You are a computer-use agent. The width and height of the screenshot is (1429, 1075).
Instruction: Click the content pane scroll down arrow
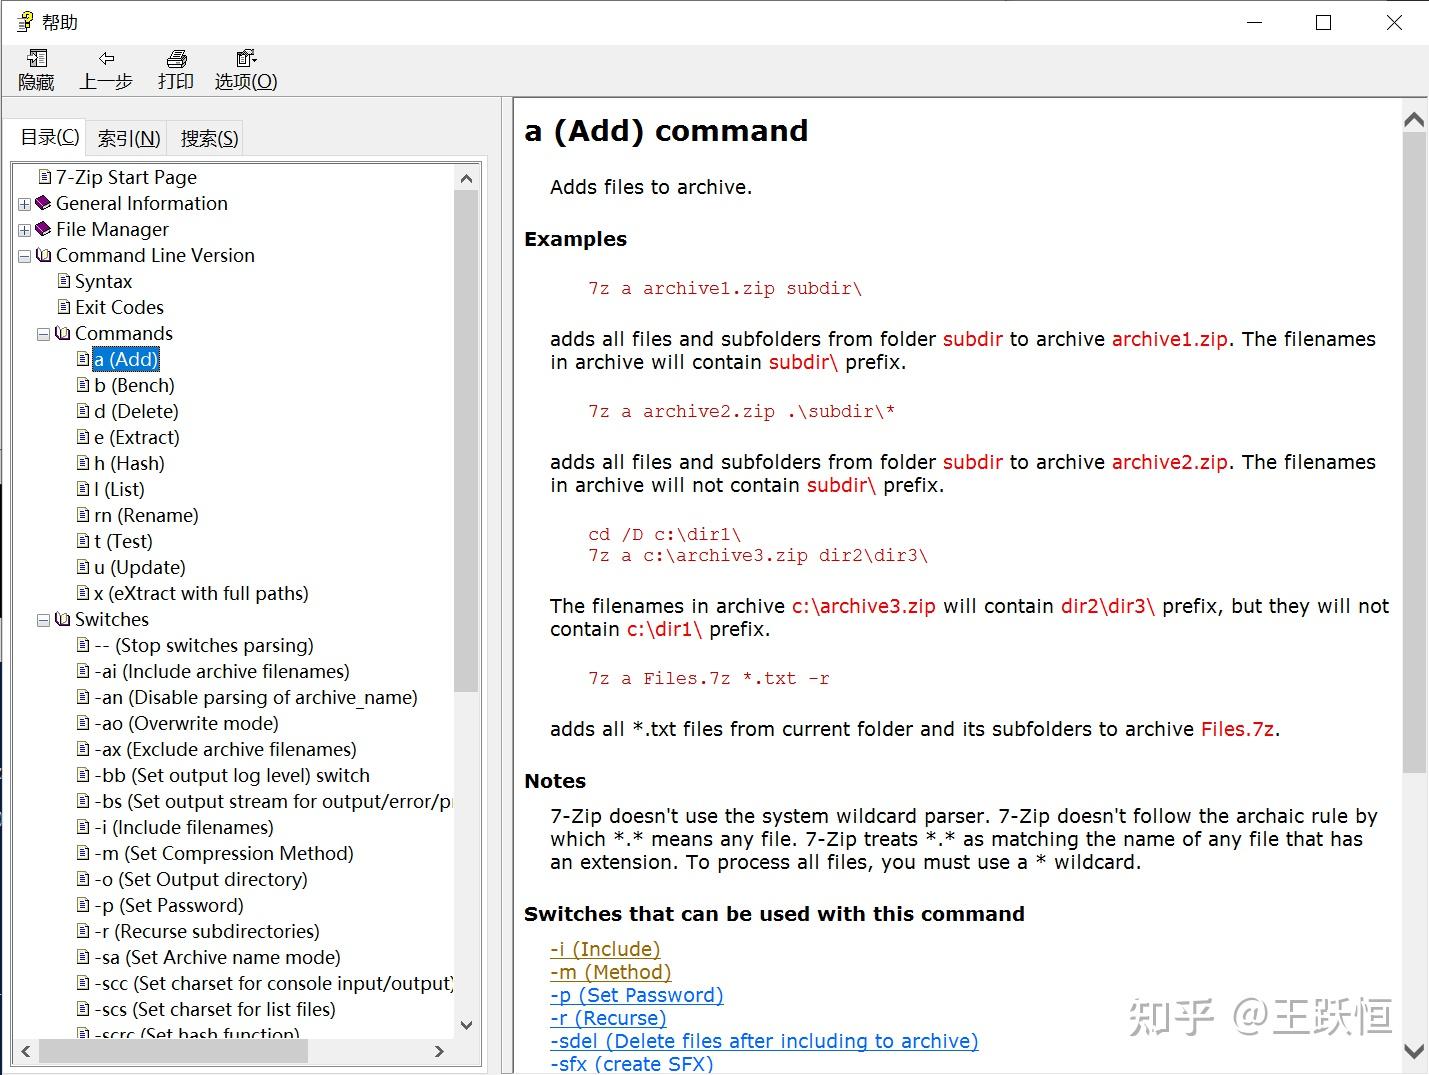point(1414,1051)
